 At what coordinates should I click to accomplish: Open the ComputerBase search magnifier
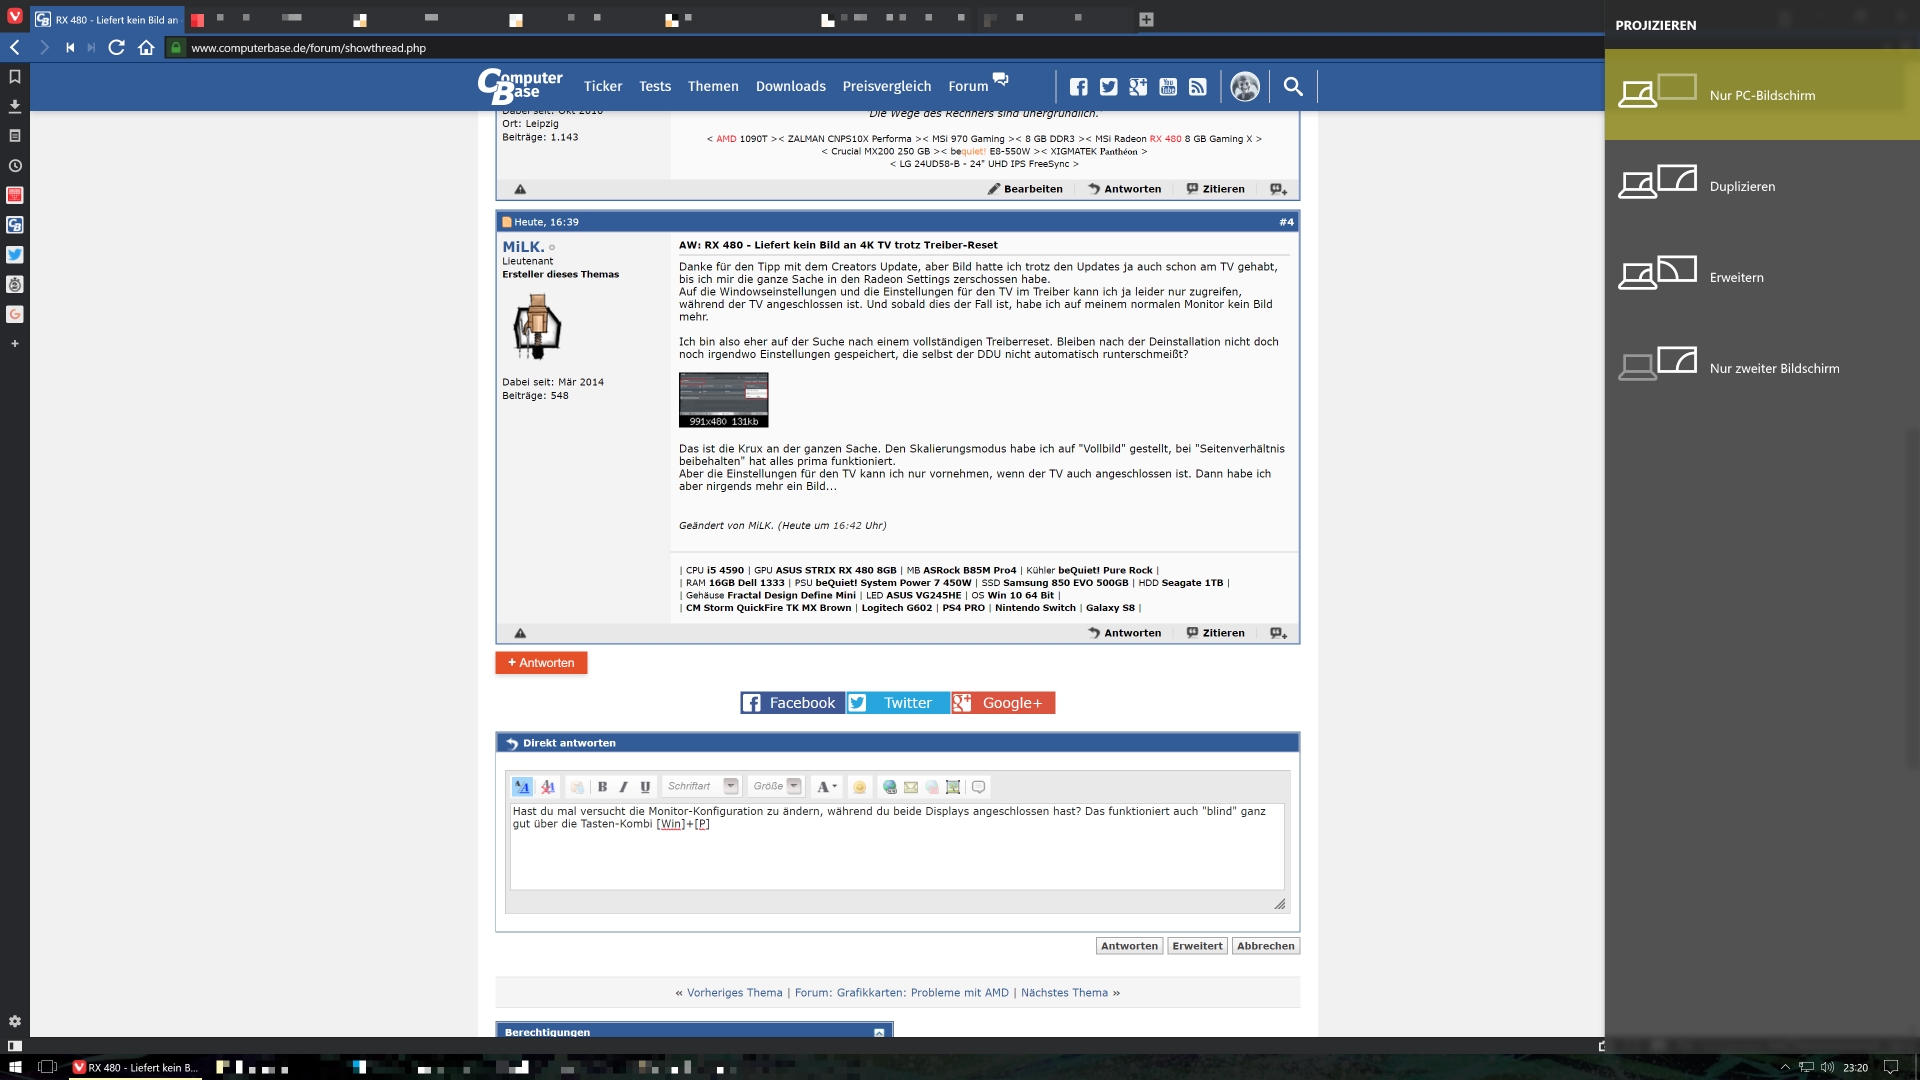[1293, 87]
